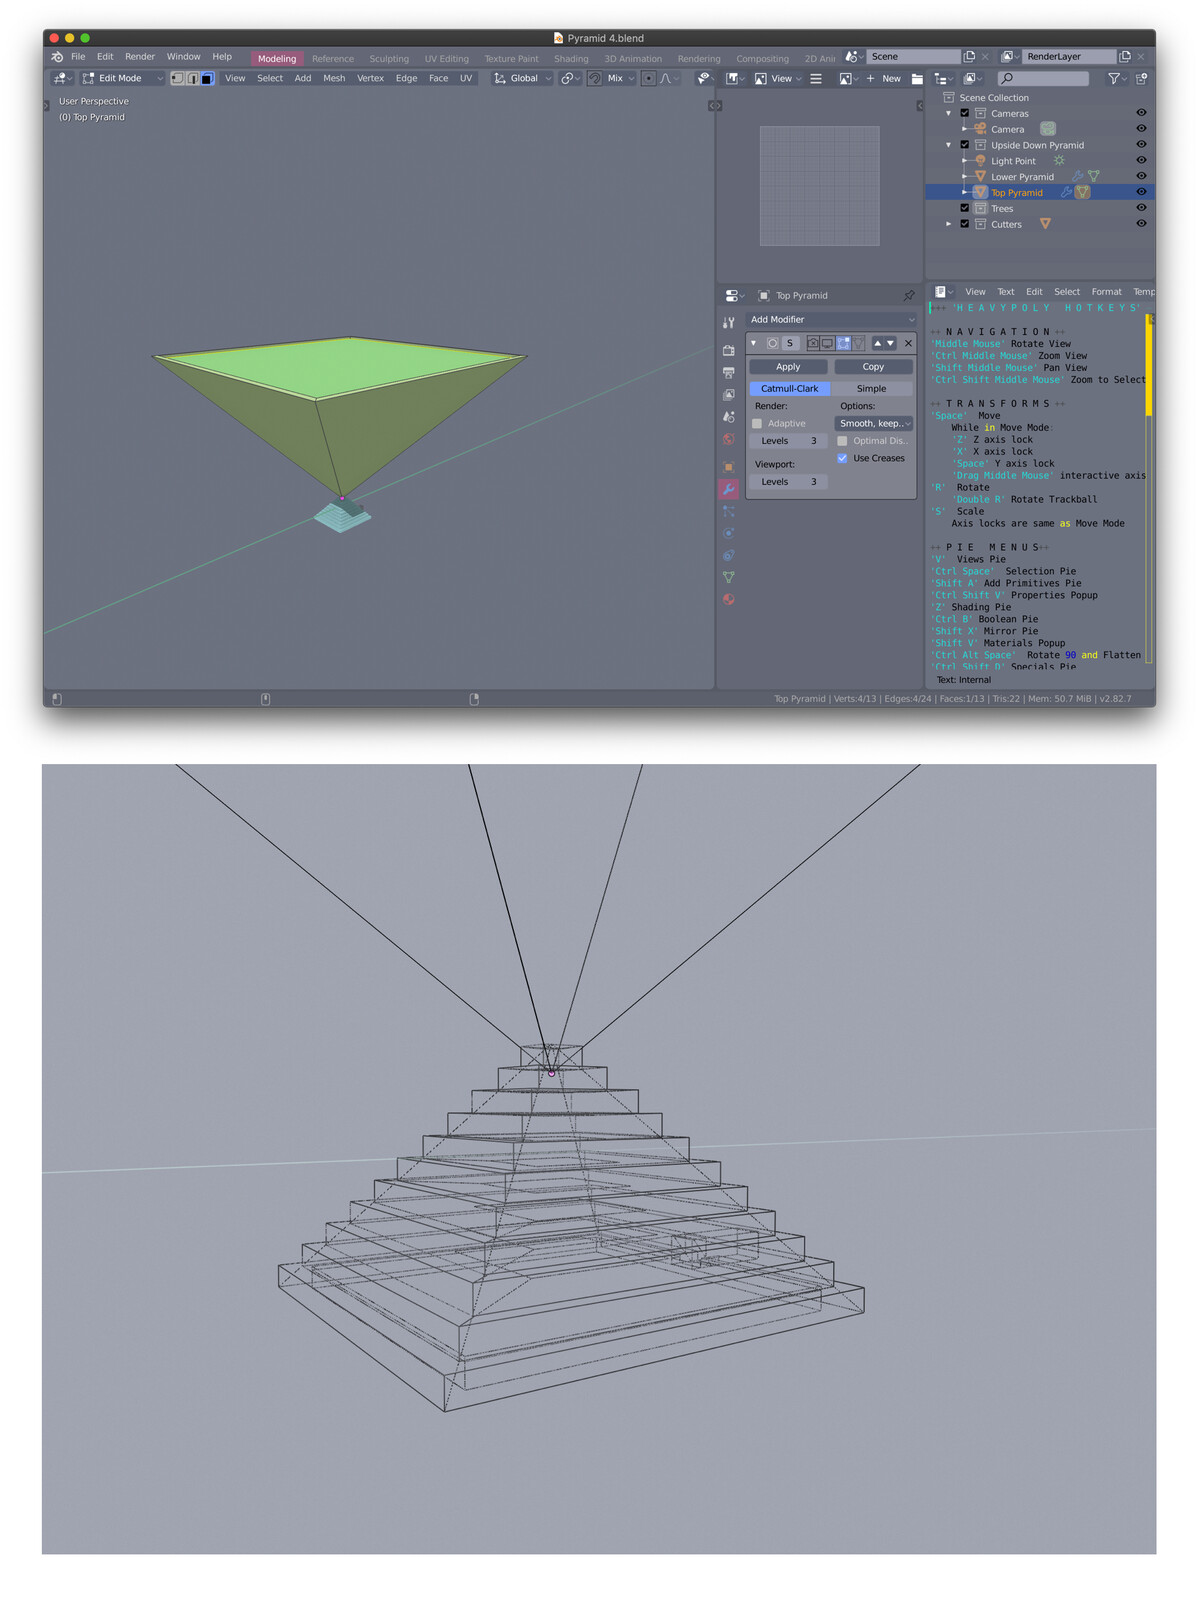1199x1600 pixels.
Task: Open Active Tool and workspace settings tab
Action: [x=728, y=323]
